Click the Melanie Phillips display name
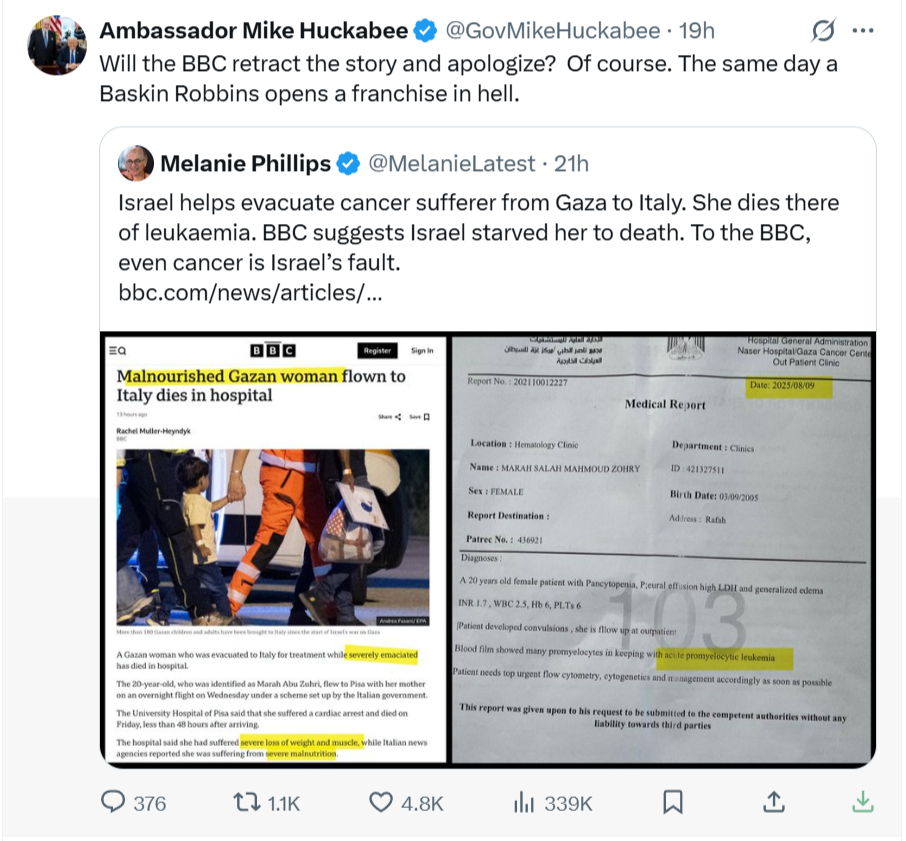 [246, 164]
